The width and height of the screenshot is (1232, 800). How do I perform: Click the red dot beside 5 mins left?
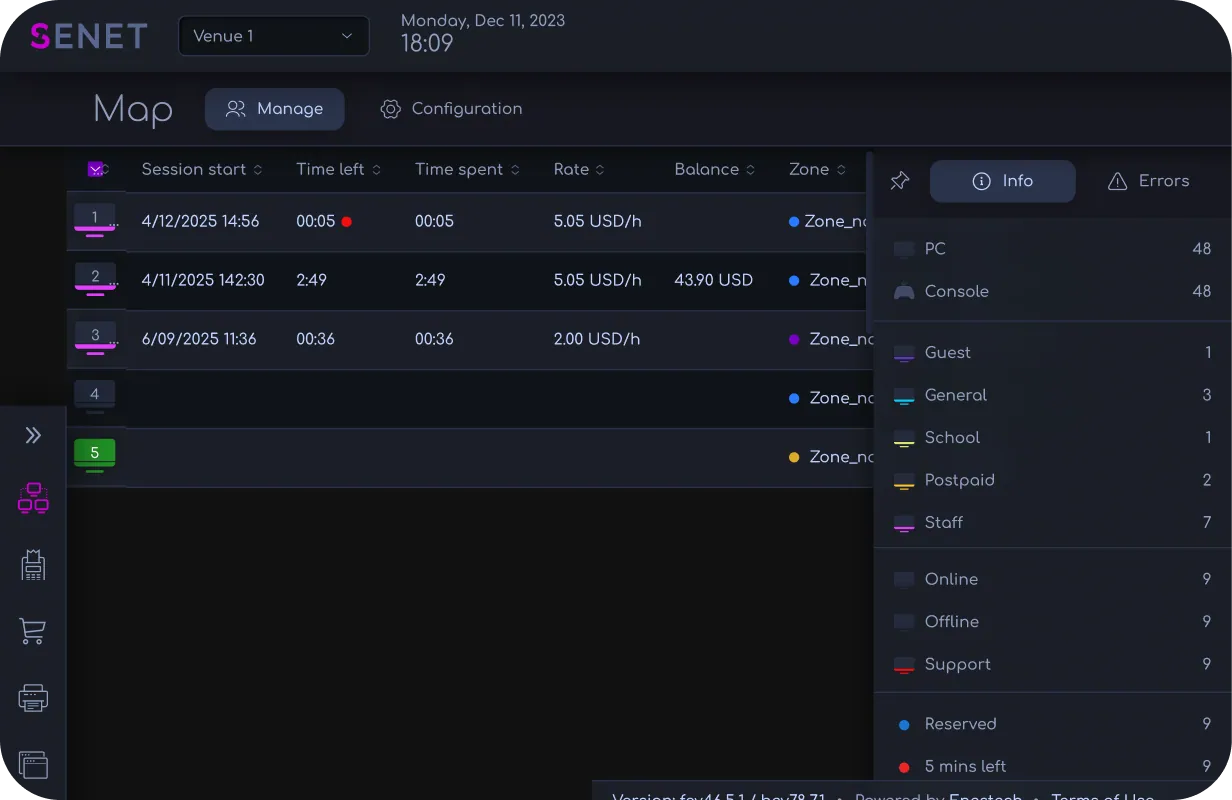coord(904,767)
